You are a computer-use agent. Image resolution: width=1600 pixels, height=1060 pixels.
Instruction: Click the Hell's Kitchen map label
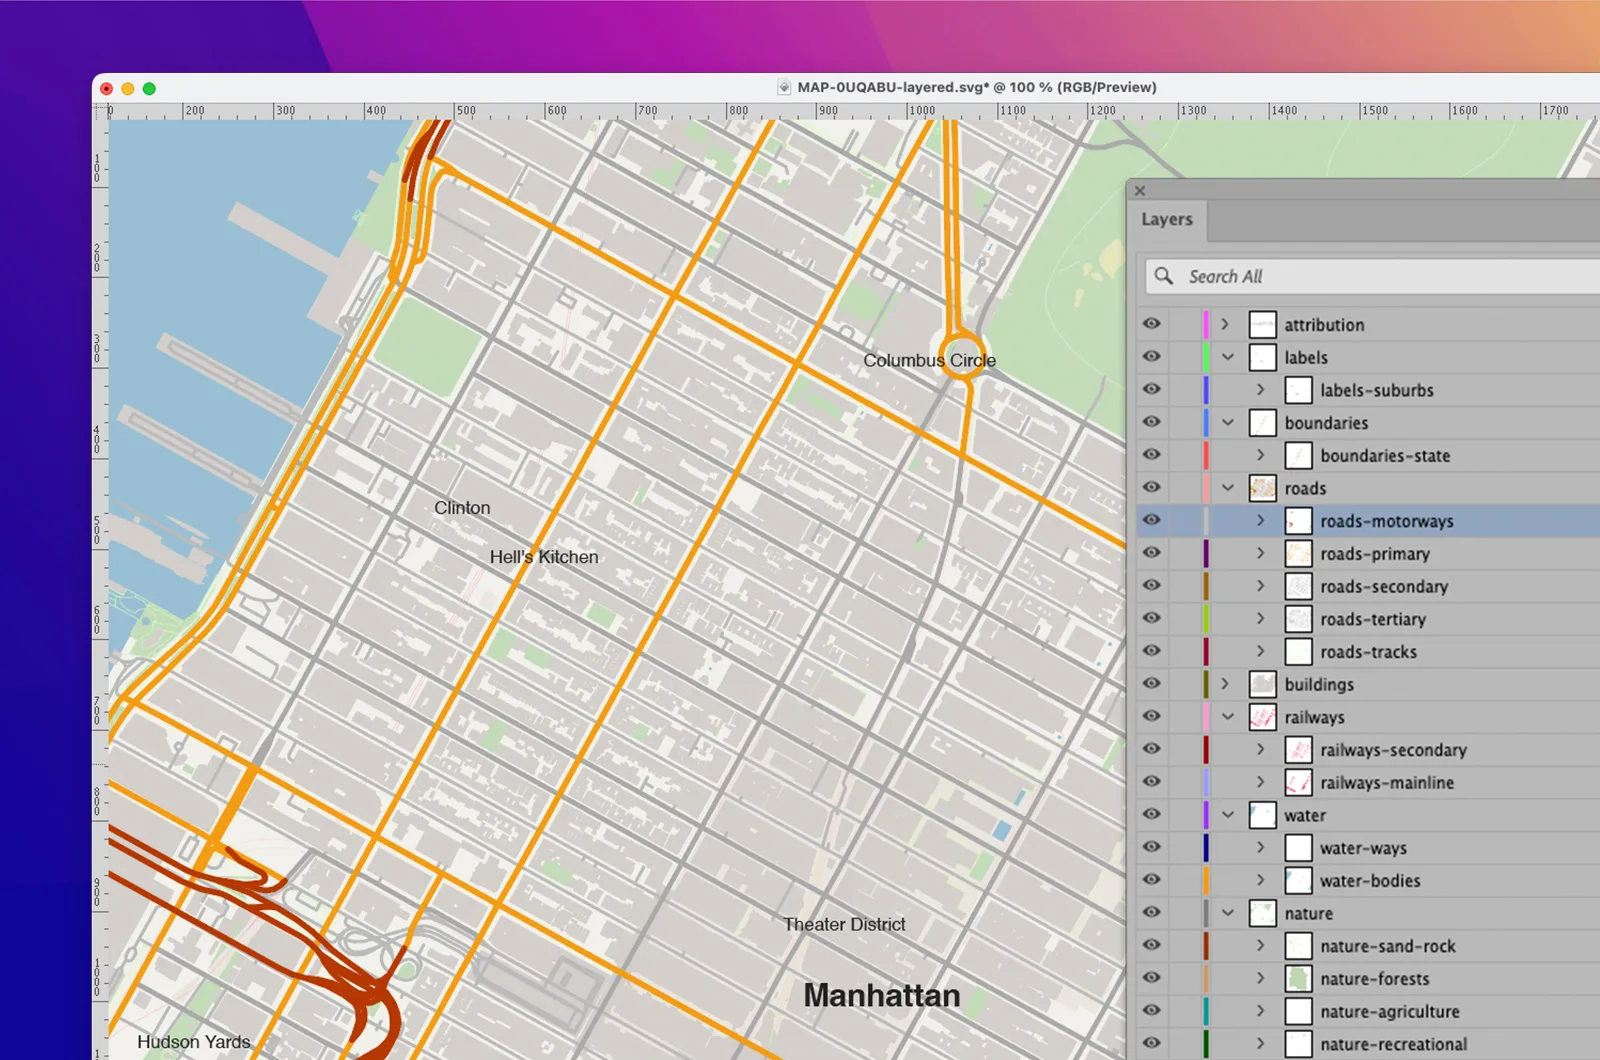coord(544,557)
